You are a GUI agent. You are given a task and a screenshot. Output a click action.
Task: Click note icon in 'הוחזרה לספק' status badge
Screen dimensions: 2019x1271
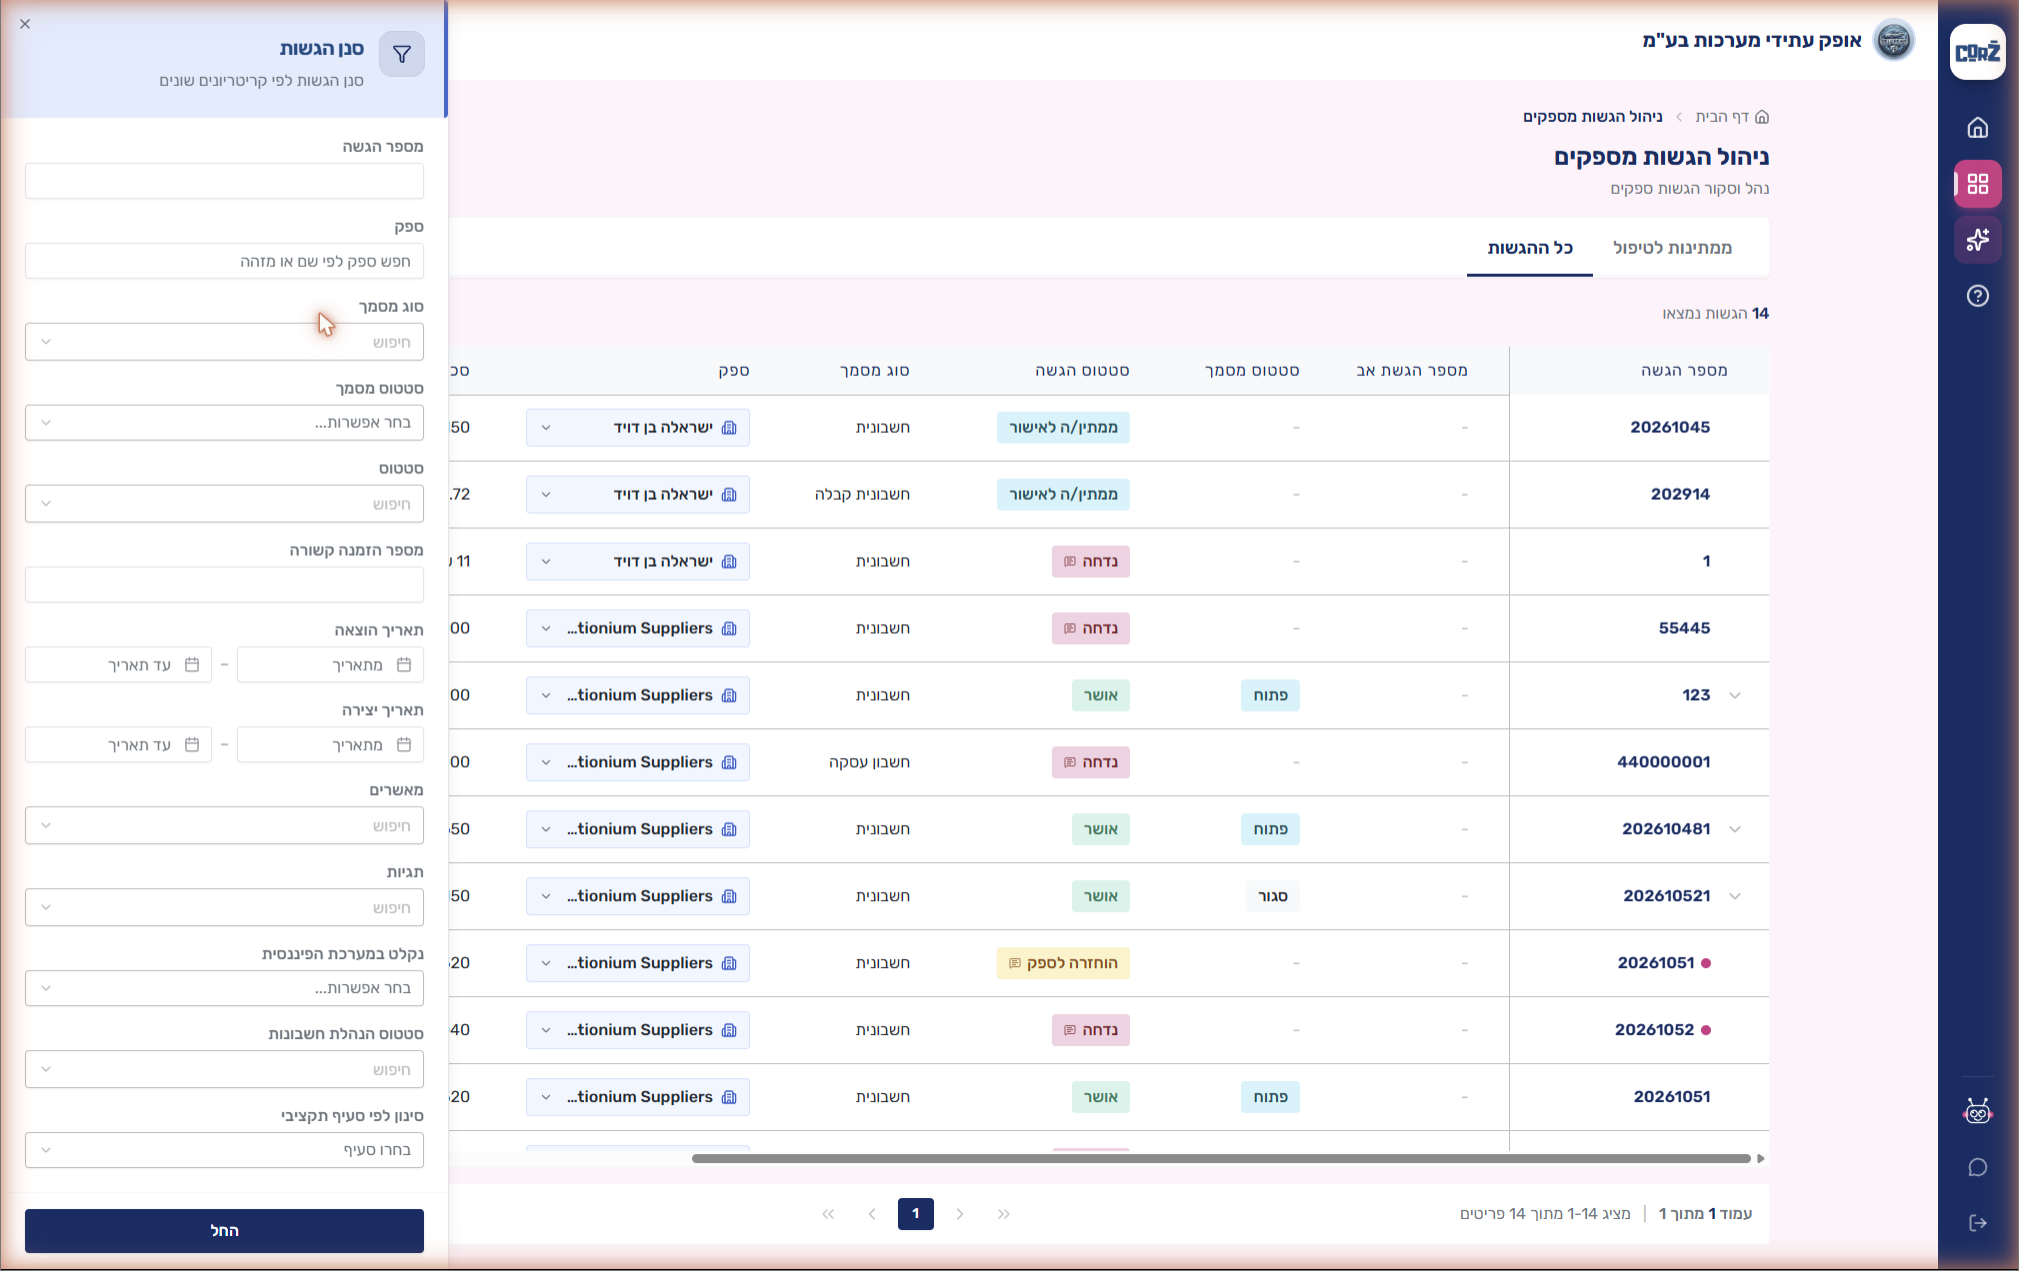pos(1014,964)
